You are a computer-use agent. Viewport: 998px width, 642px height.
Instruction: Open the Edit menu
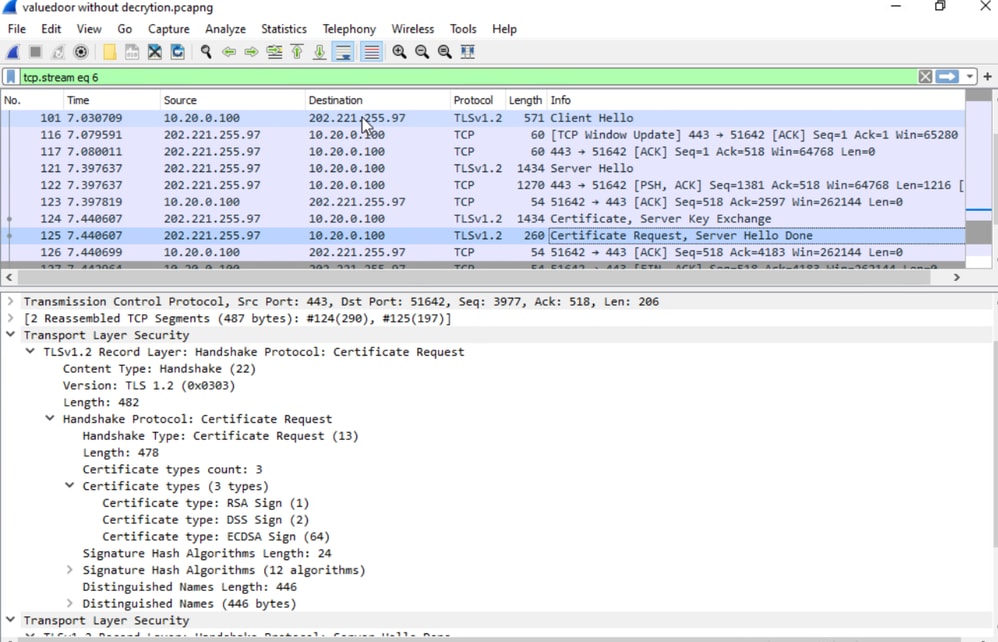point(51,29)
